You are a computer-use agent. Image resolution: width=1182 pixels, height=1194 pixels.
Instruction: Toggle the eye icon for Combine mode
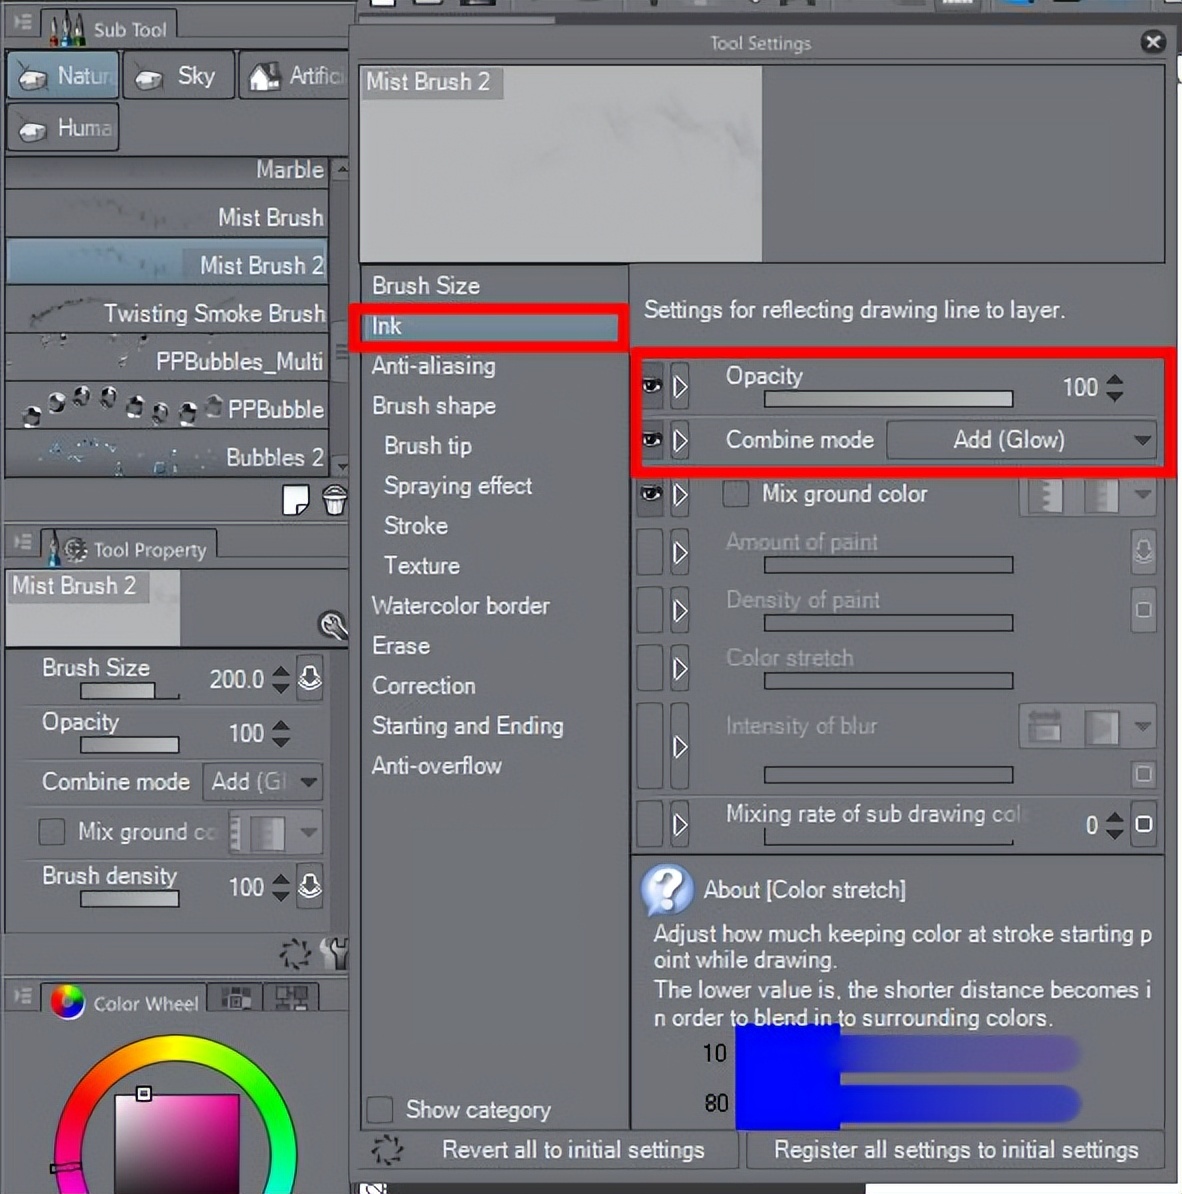click(x=651, y=440)
